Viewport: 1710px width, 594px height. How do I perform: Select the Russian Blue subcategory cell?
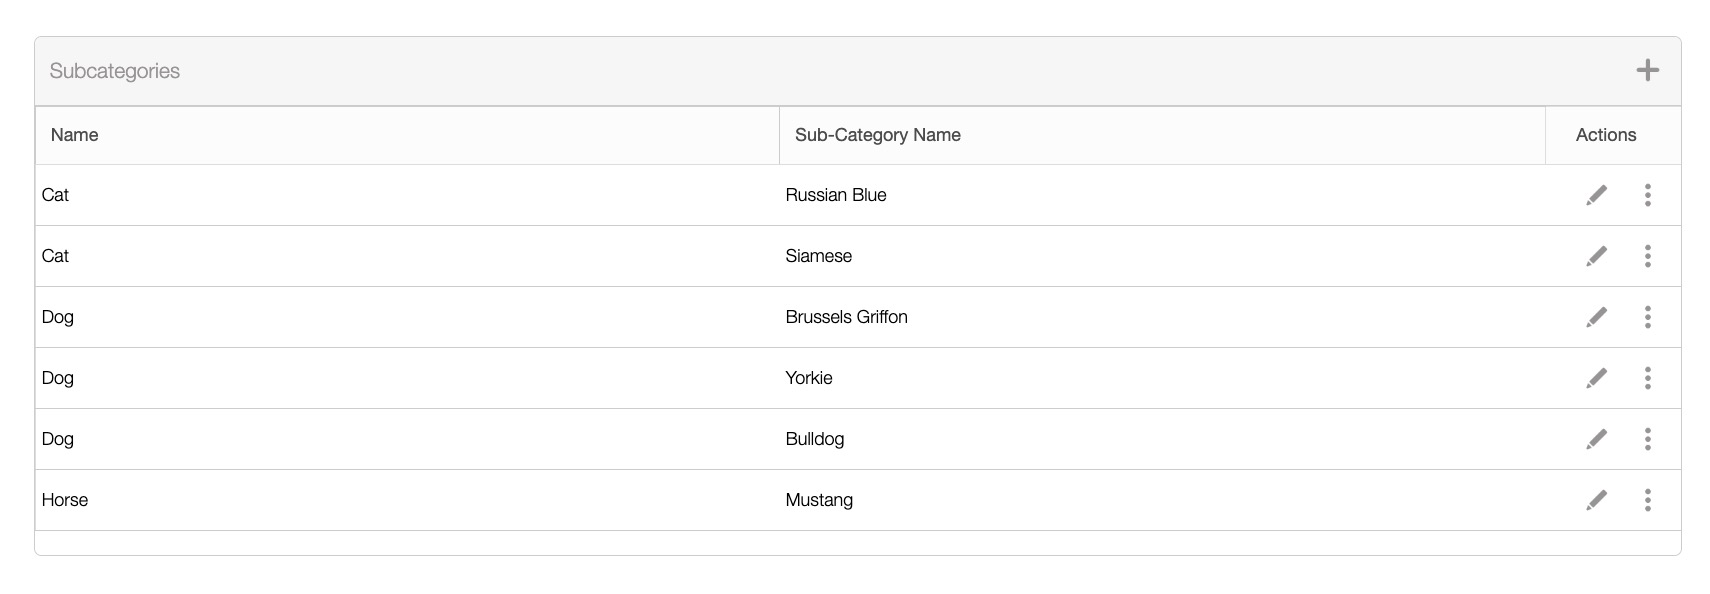(x=836, y=195)
